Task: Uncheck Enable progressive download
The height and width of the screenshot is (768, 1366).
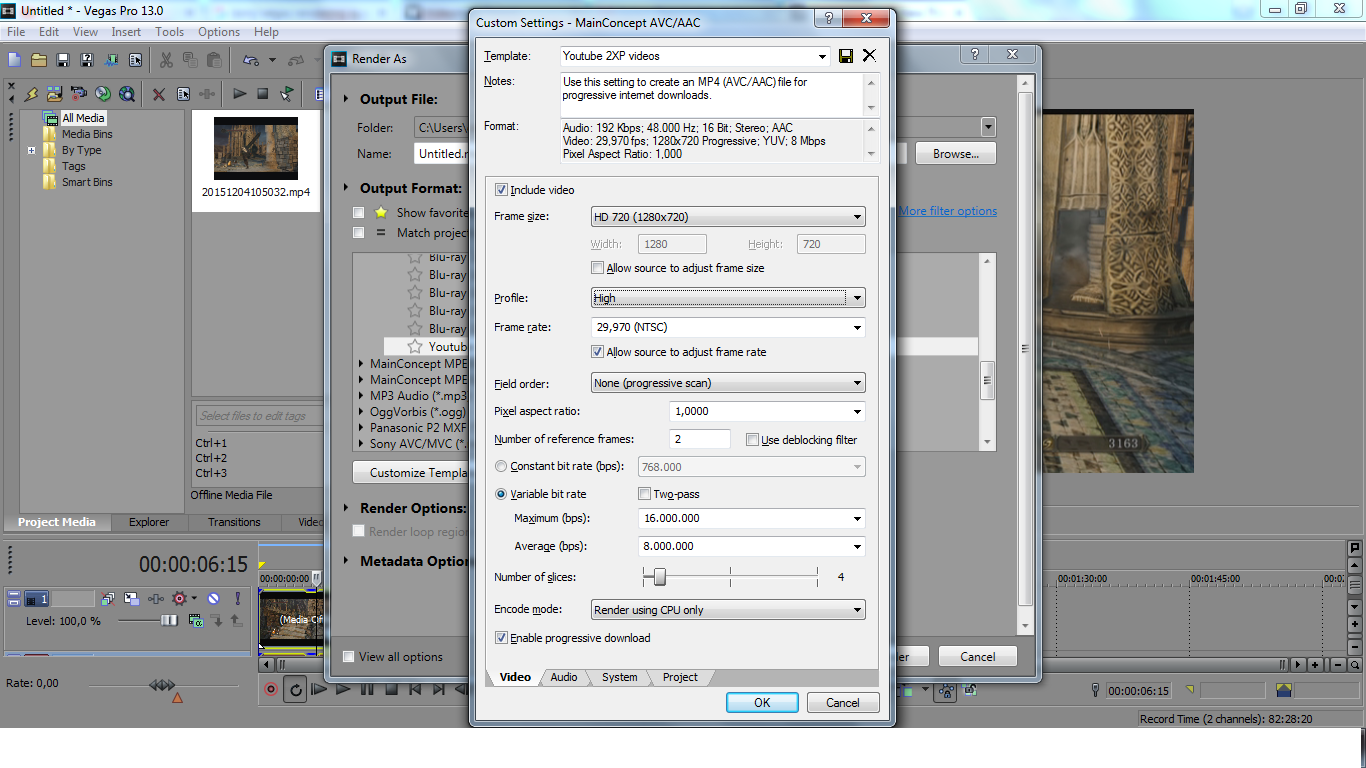Action: point(502,638)
